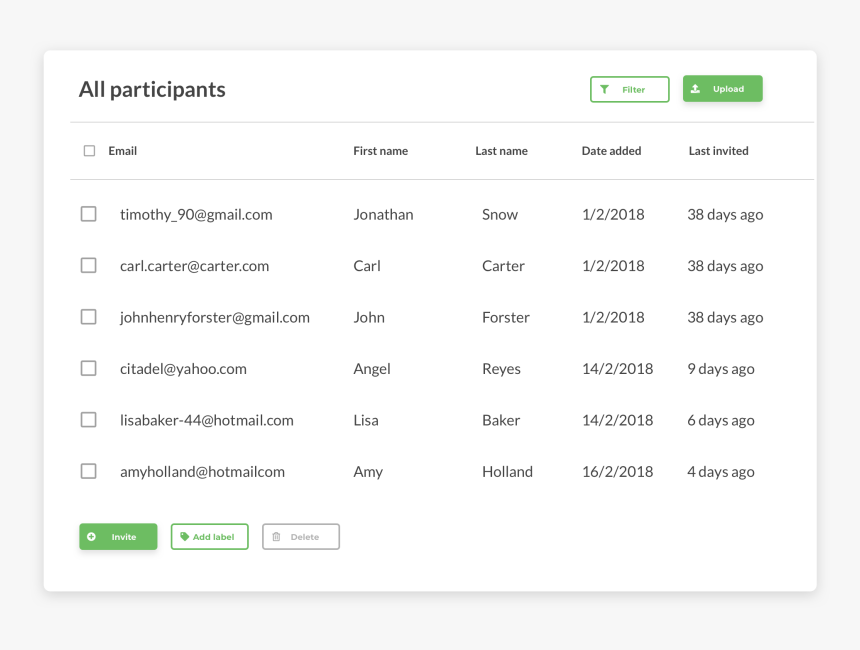
Task: Sort by First name column header
Action: point(380,151)
